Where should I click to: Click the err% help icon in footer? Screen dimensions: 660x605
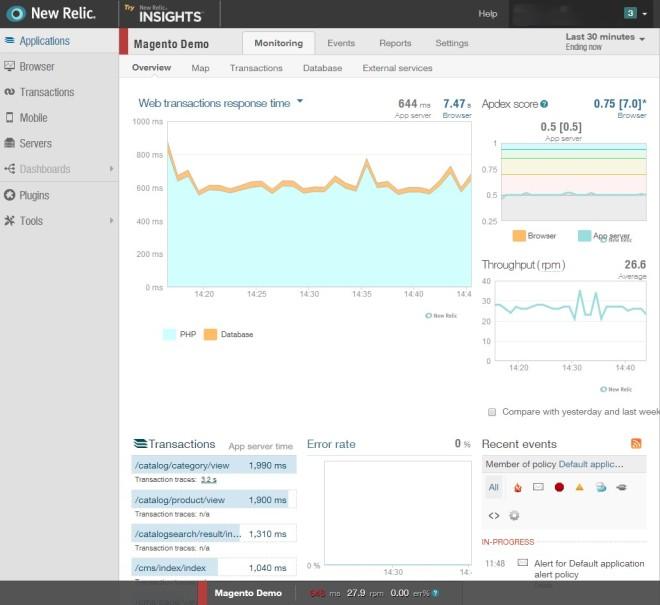click(x=435, y=593)
